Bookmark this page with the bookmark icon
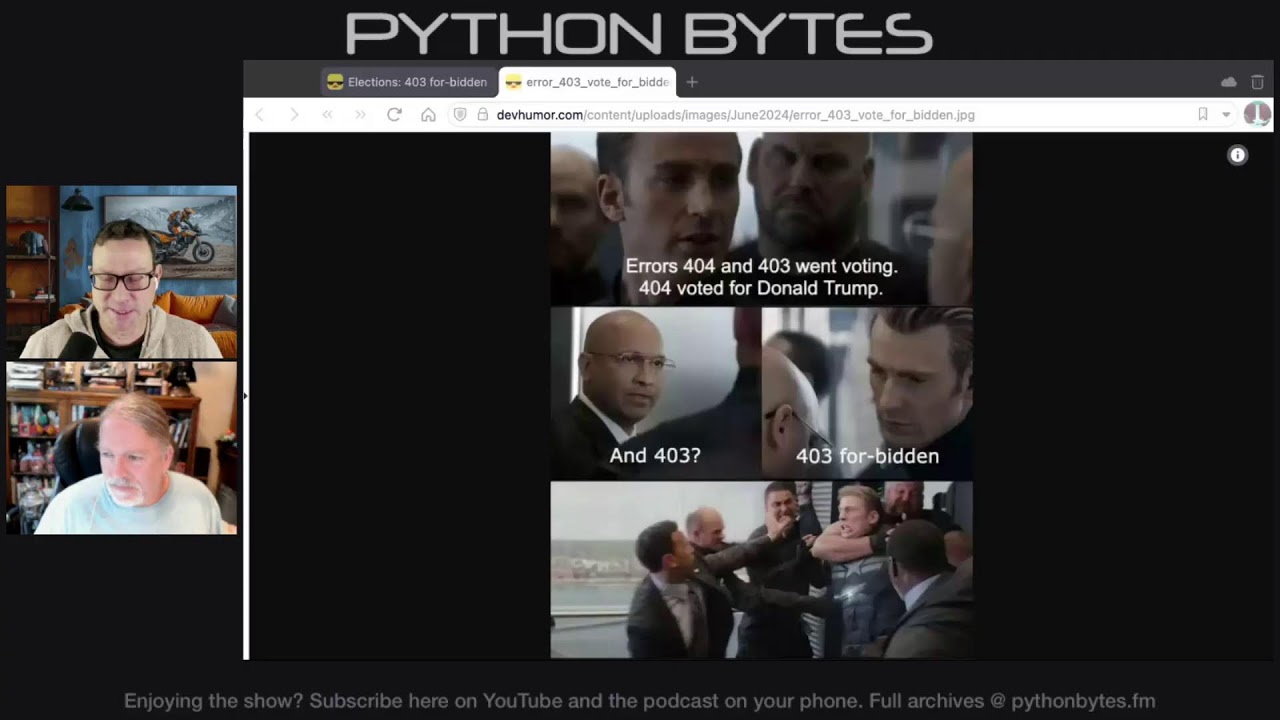Viewport: 1280px width, 720px height. tap(1203, 115)
